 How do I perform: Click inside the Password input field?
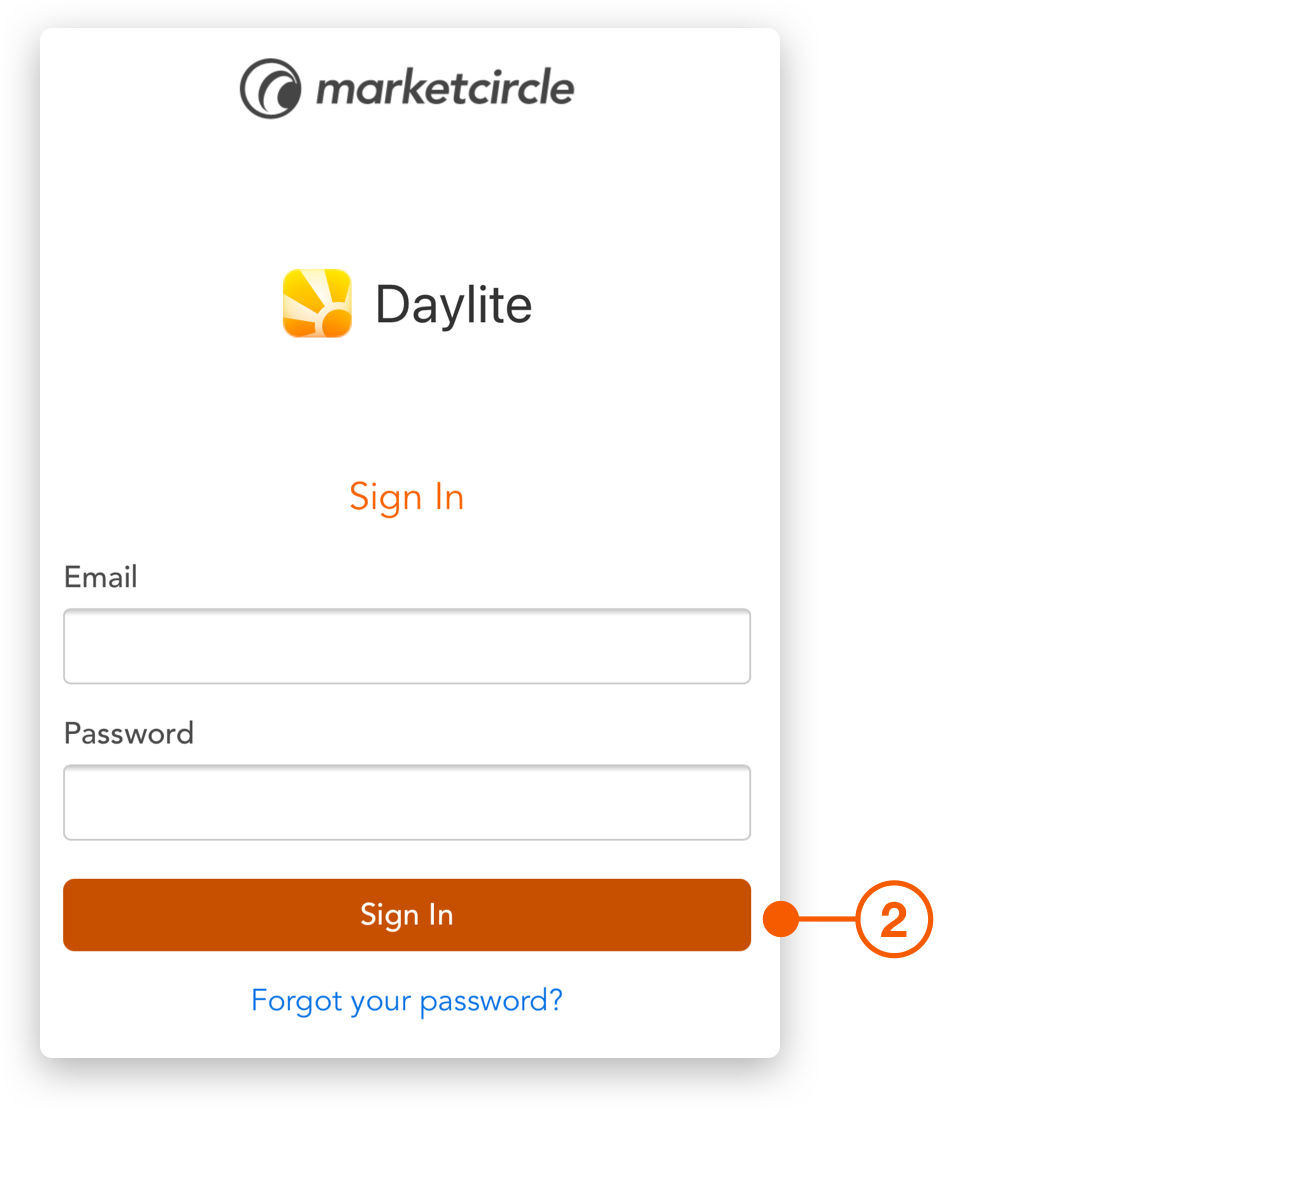click(x=406, y=802)
